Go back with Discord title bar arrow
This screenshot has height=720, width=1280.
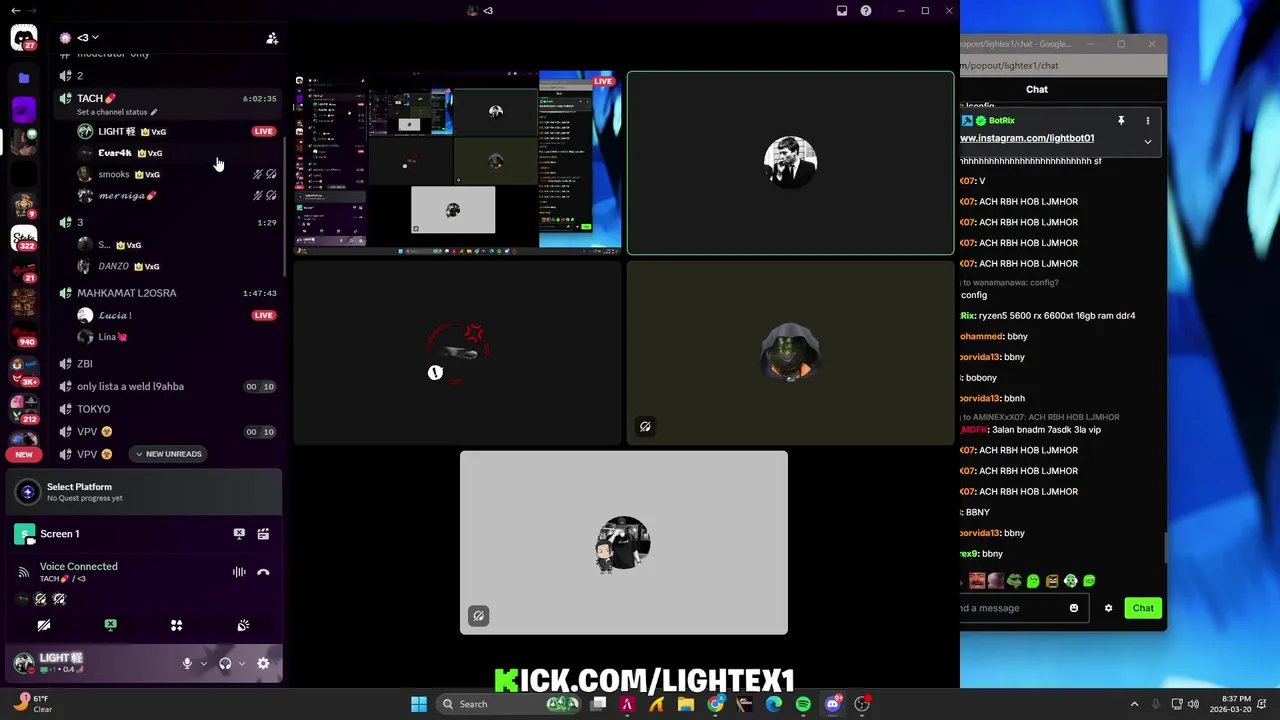[x=16, y=11]
